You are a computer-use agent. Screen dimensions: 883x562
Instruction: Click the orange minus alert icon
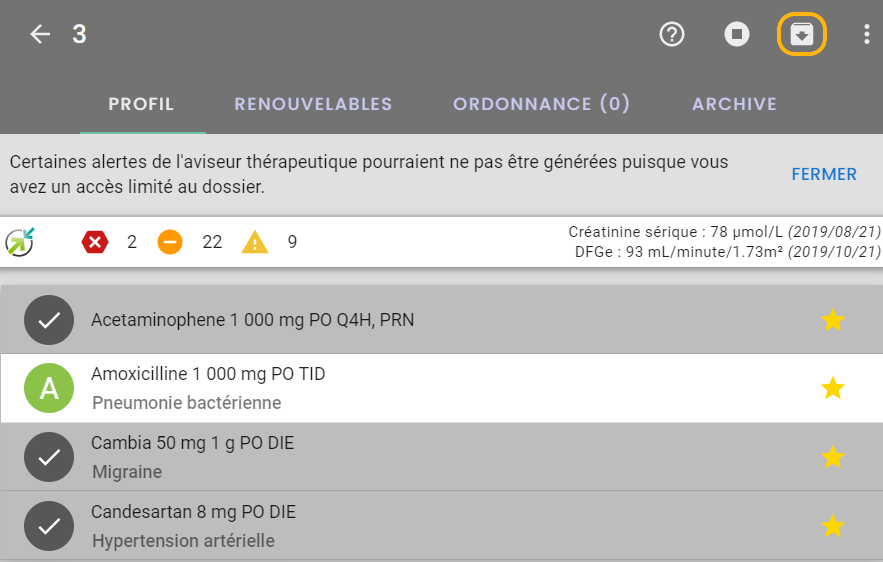point(170,242)
